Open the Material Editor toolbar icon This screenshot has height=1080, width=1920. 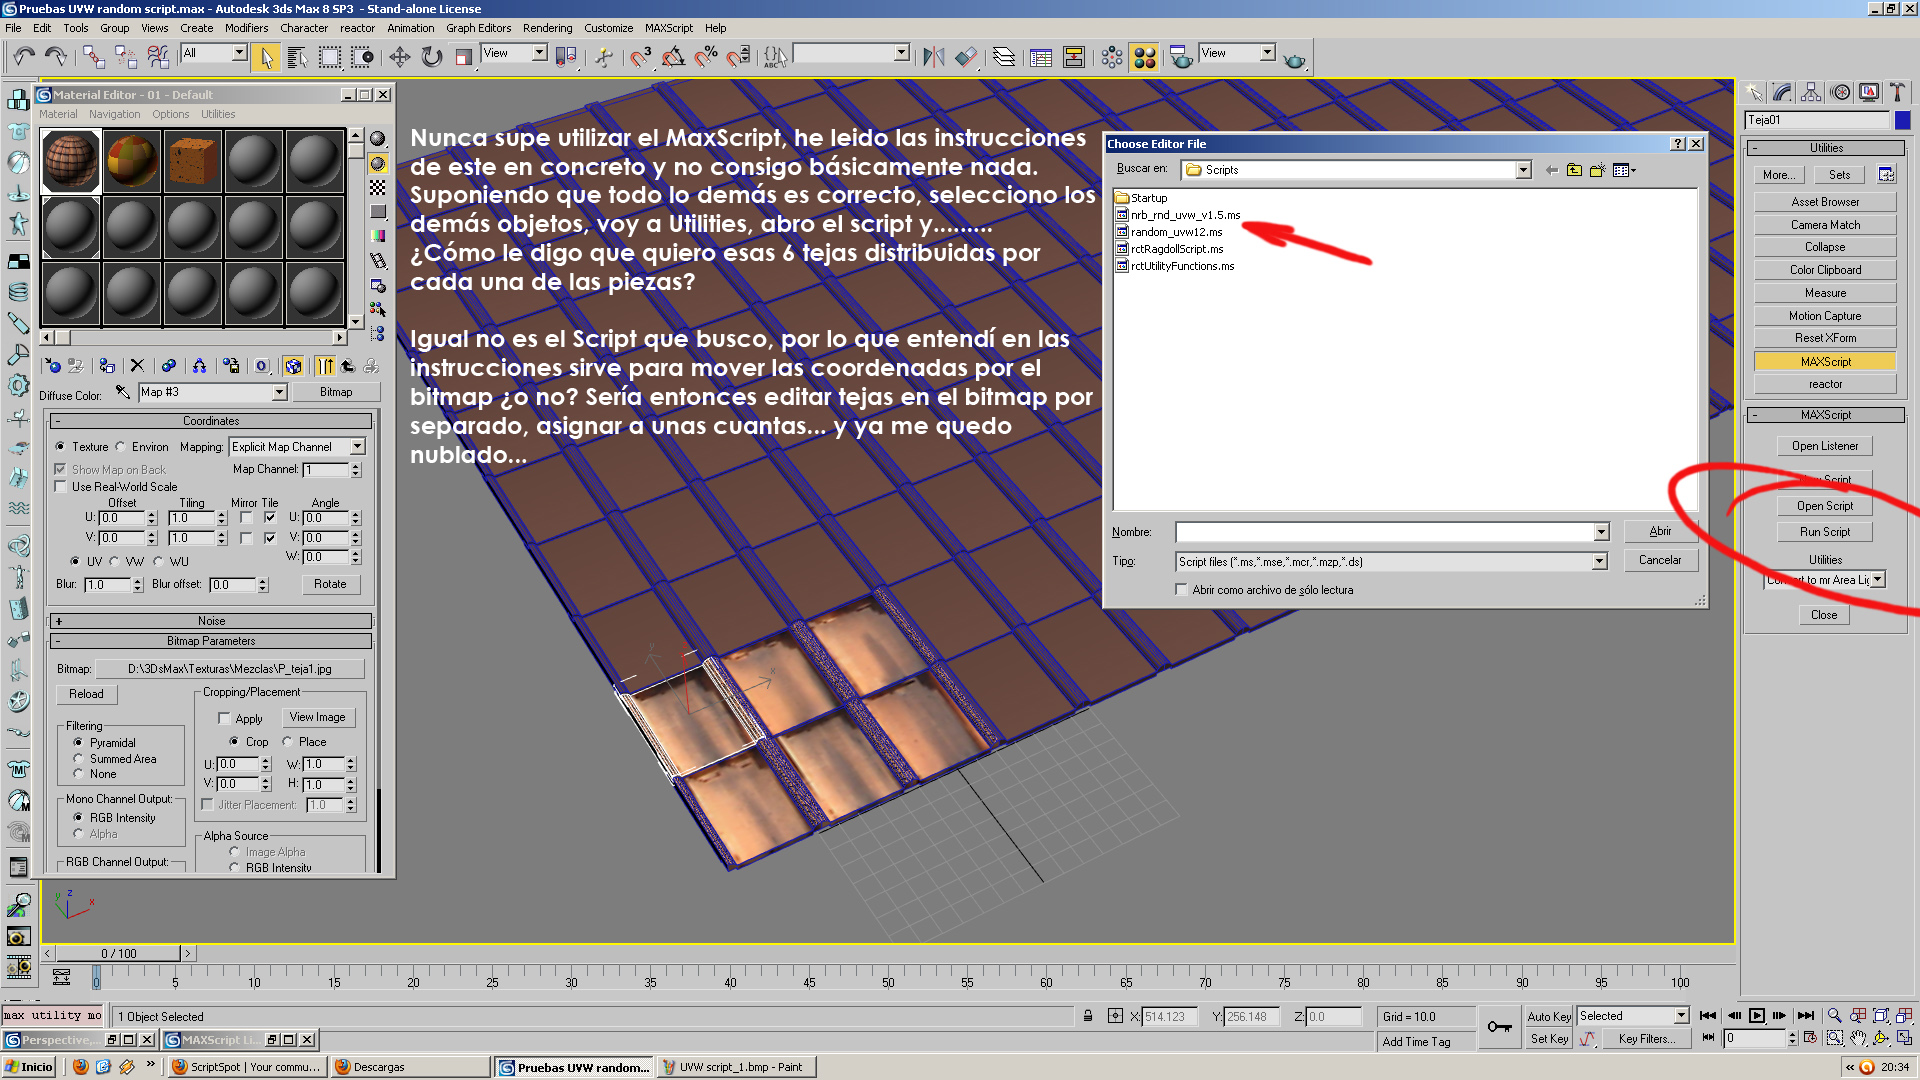(1145, 57)
